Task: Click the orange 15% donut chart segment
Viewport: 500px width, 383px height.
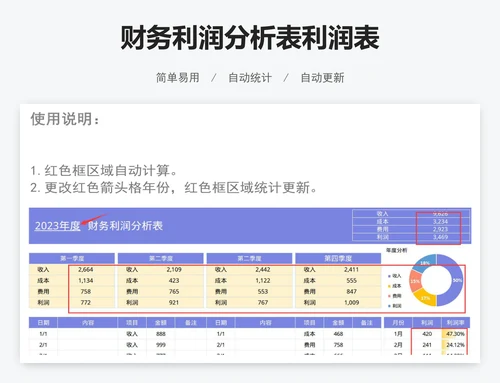Action: 415,281
